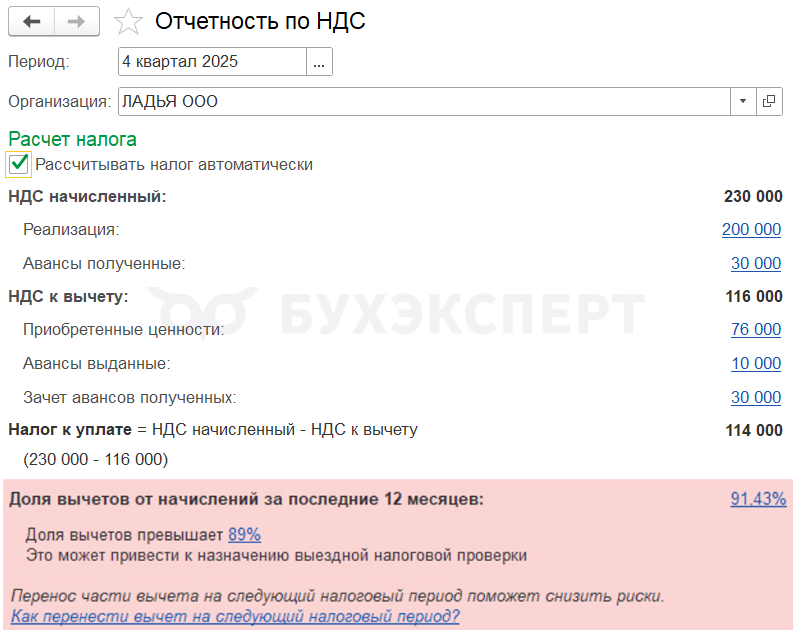This screenshot has width=793, height=630.
Task: Click the period input field
Action: coord(211,62)
